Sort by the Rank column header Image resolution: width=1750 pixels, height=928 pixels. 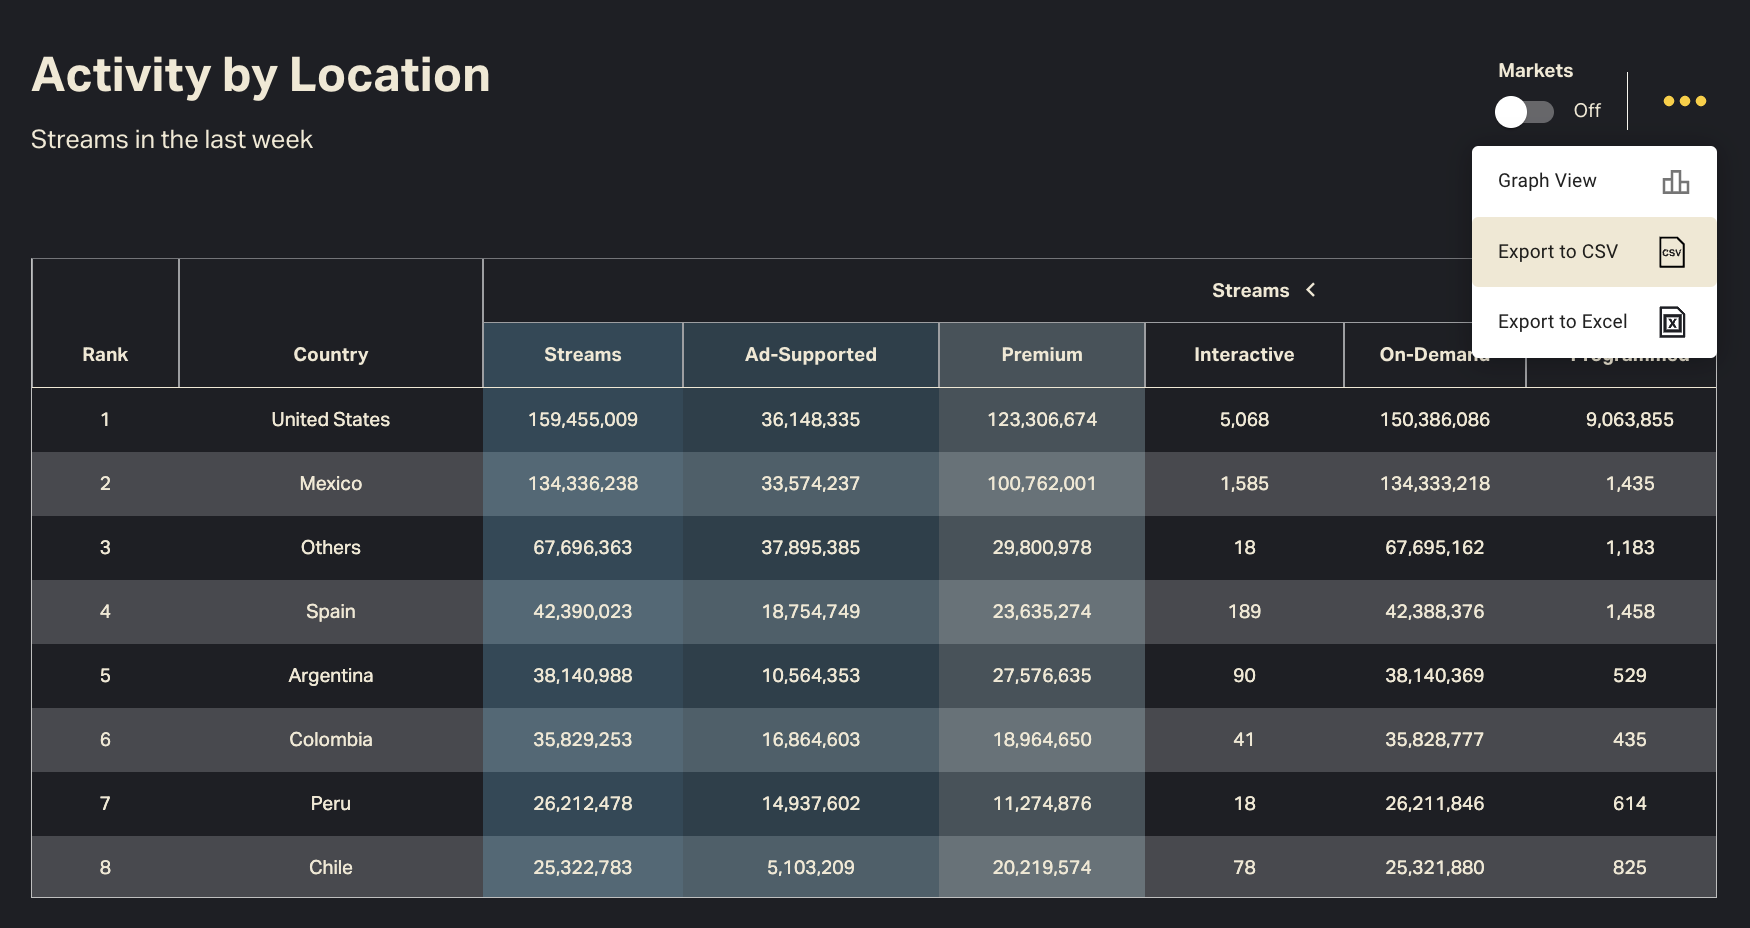pos(105,354)
